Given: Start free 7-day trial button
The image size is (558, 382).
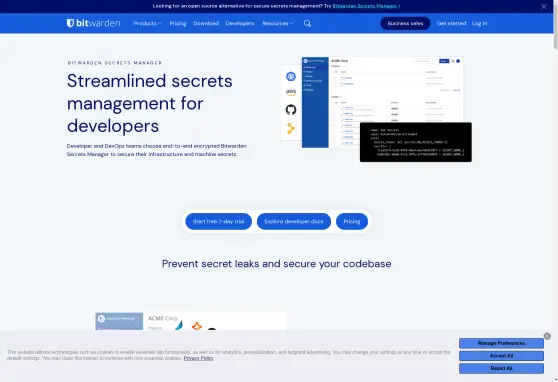Looking at the screenshot, I should pyautogui.click(x=219, y=221).
